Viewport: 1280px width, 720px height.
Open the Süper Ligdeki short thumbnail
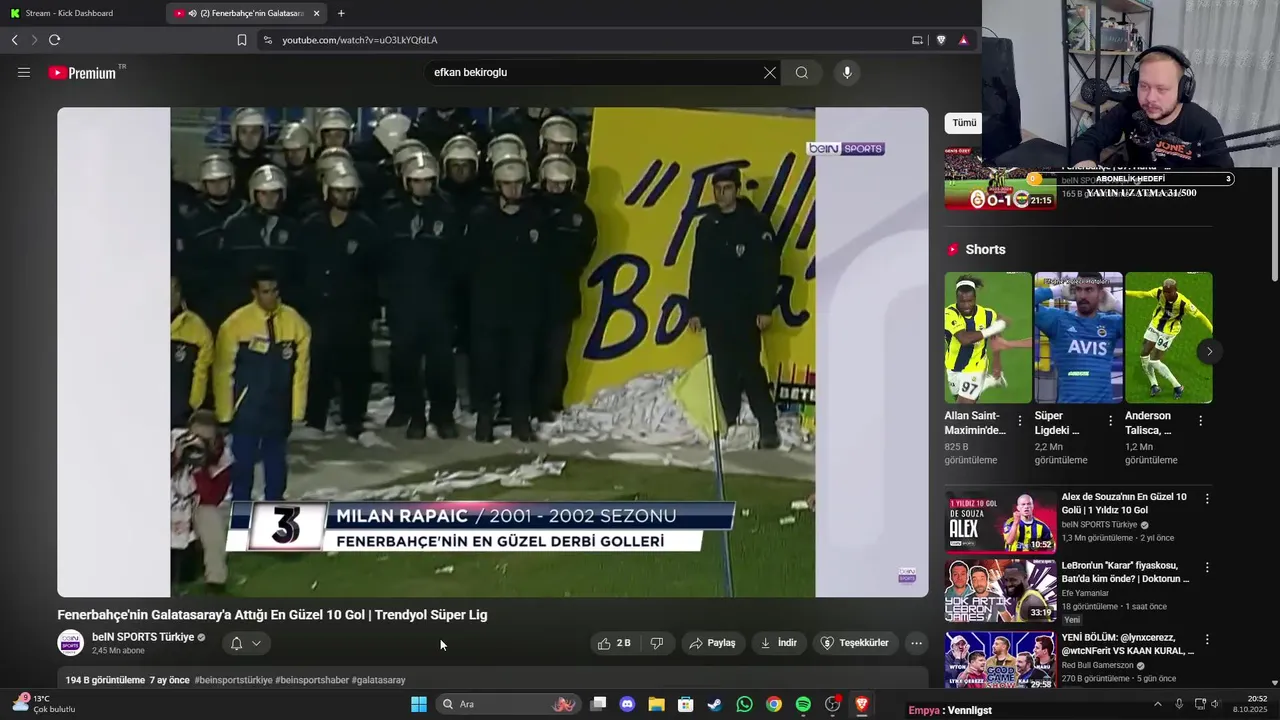1078,338
